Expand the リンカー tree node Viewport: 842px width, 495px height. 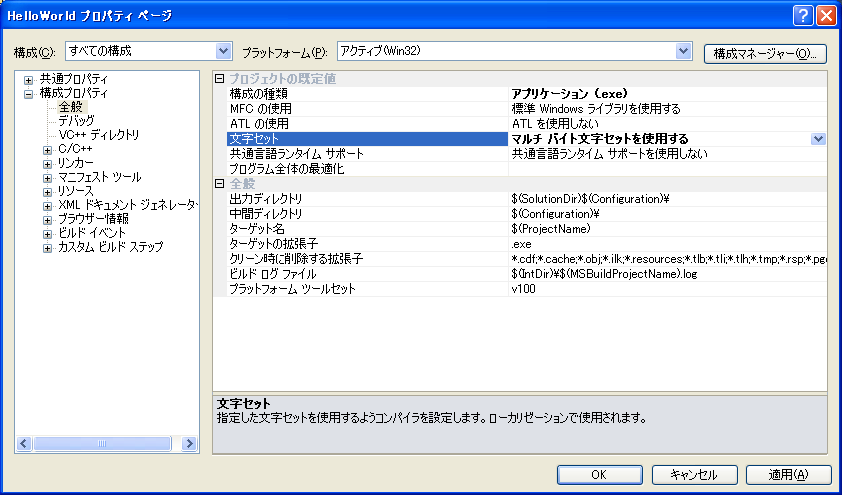coord(48,163)
